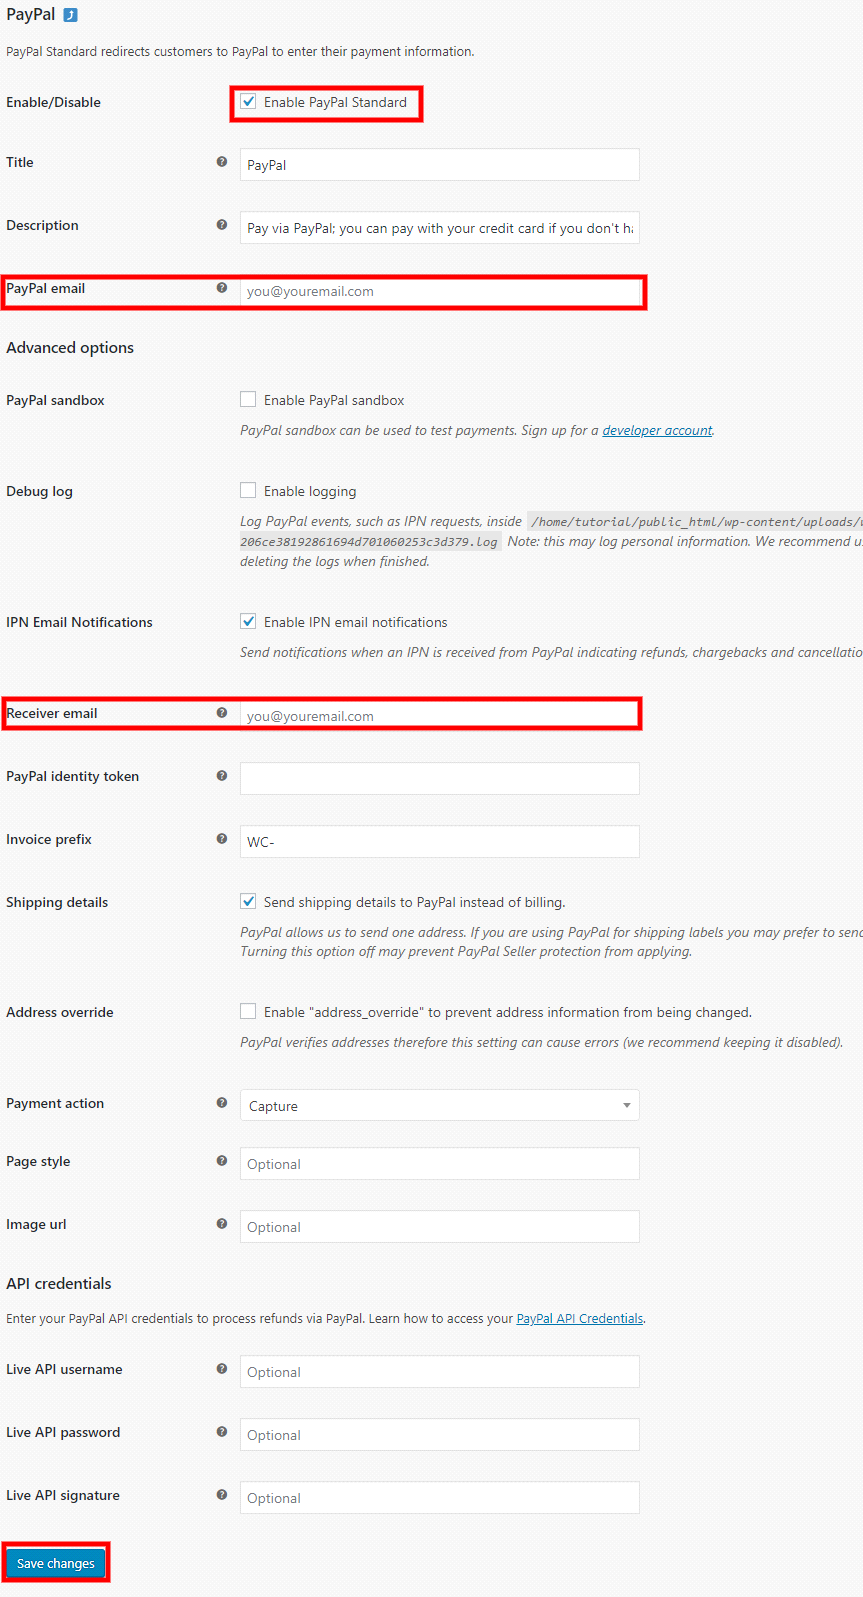Open the Payment action dropdown
The height and width of the screenshot is (1597, 863).
coord(439,1104)
